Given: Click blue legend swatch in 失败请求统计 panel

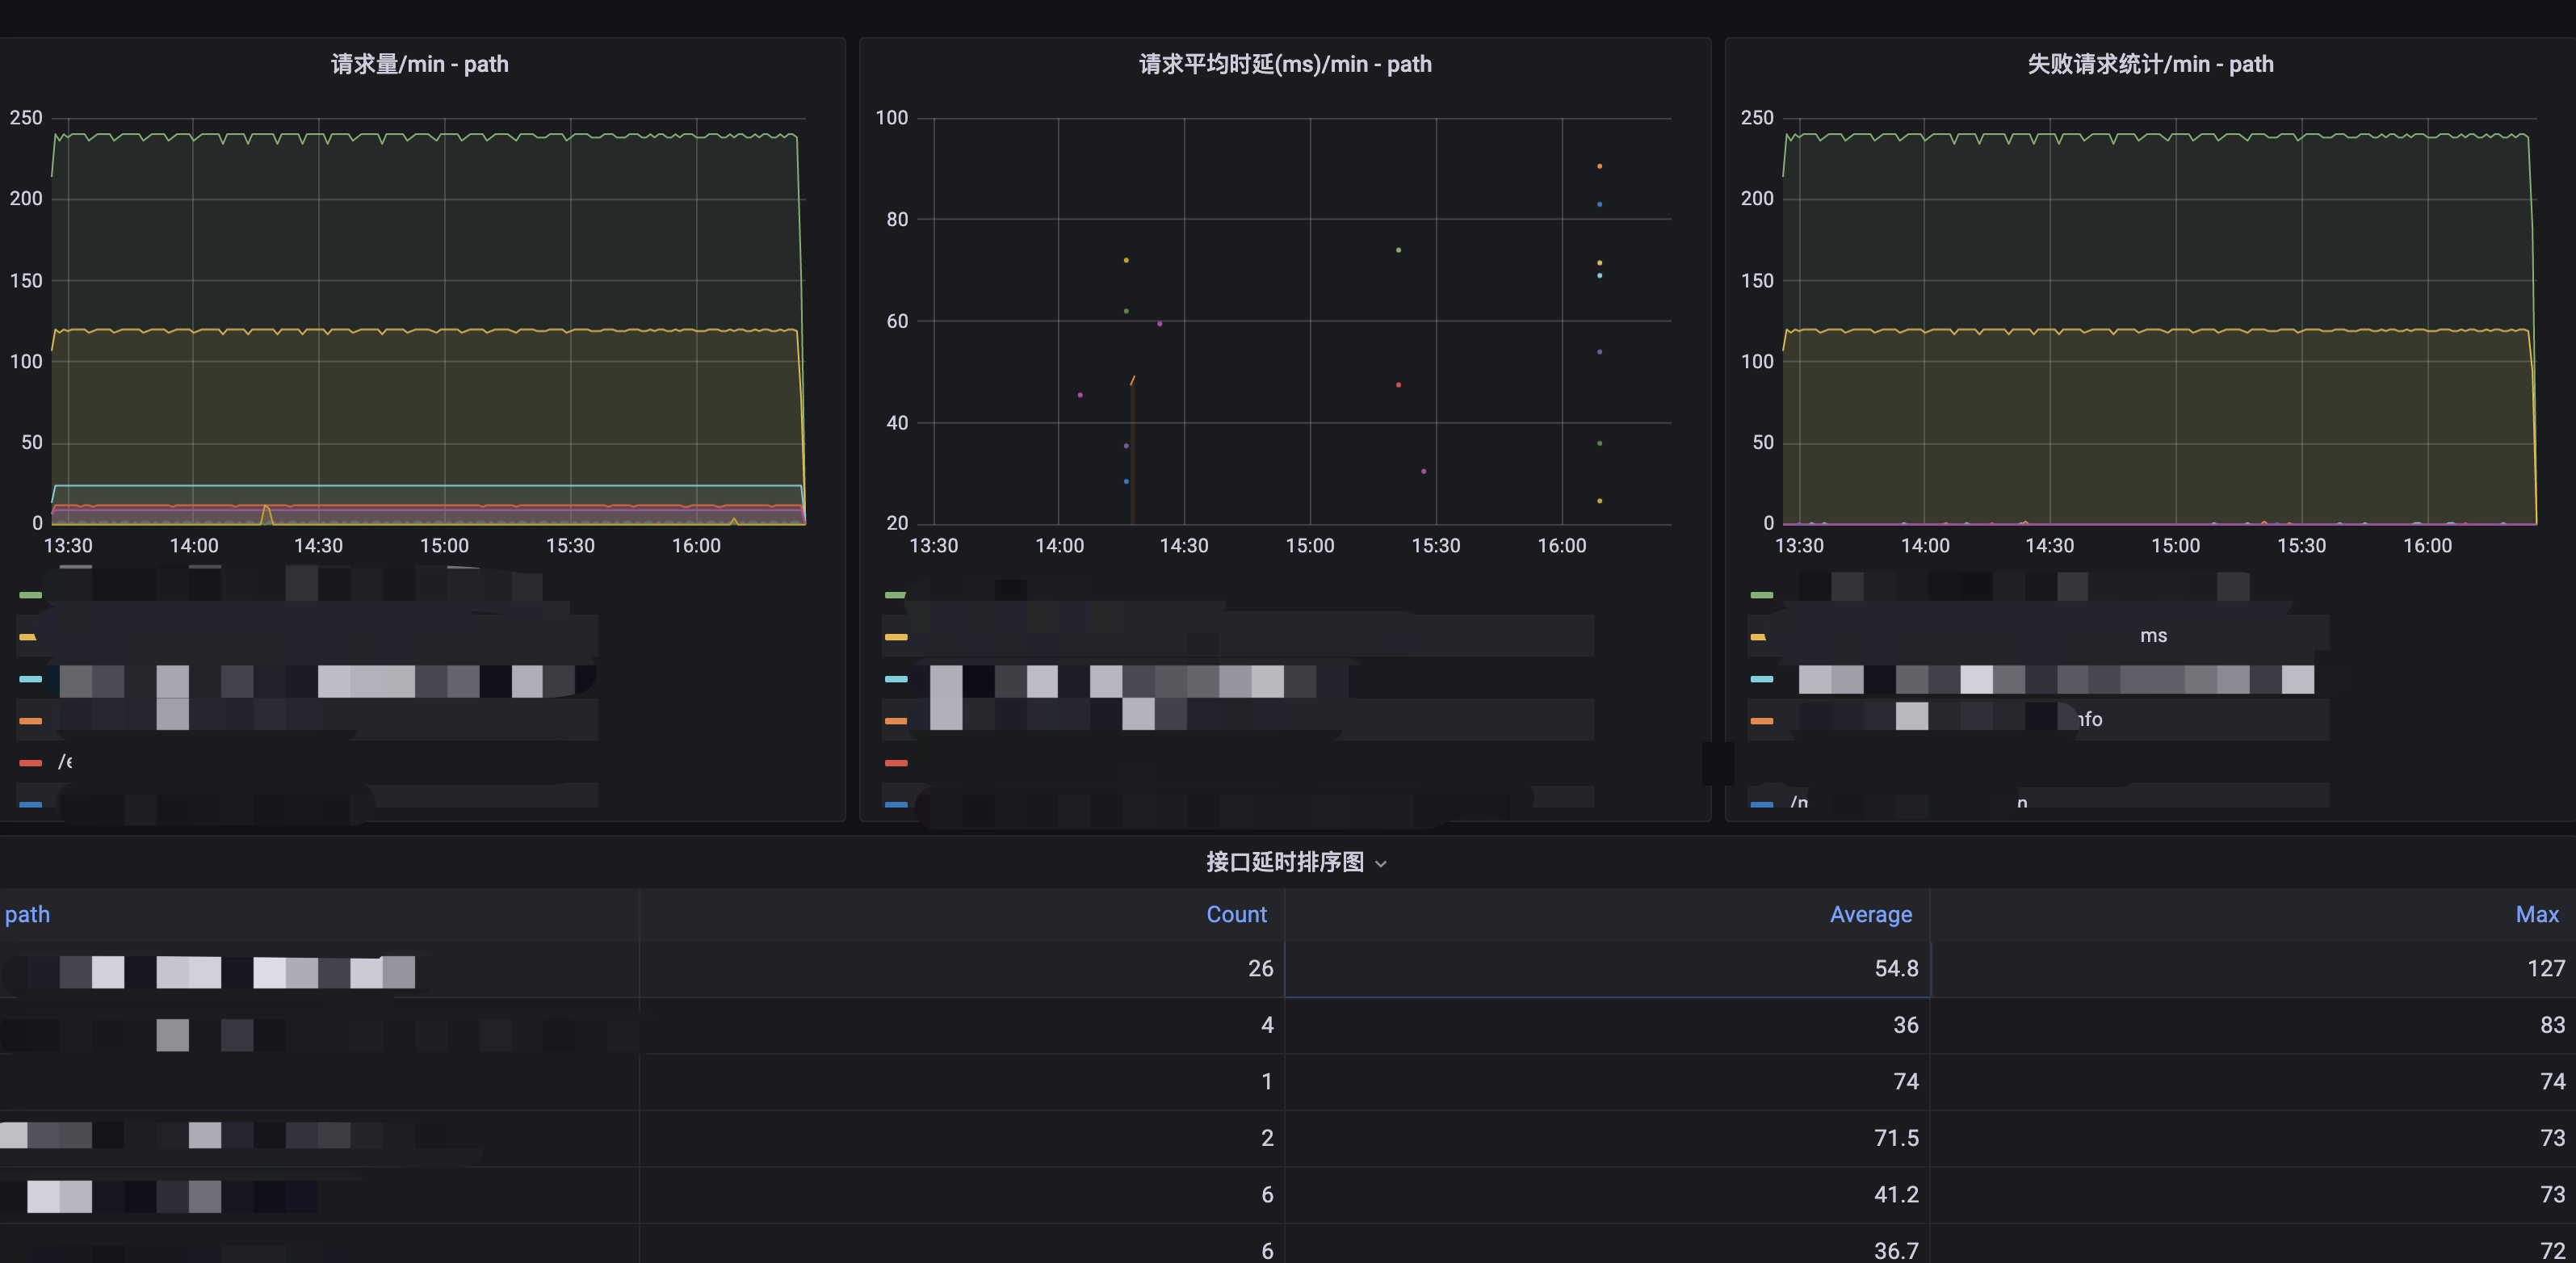Looking at the screenshot, I should click(x=1762, y=804).
